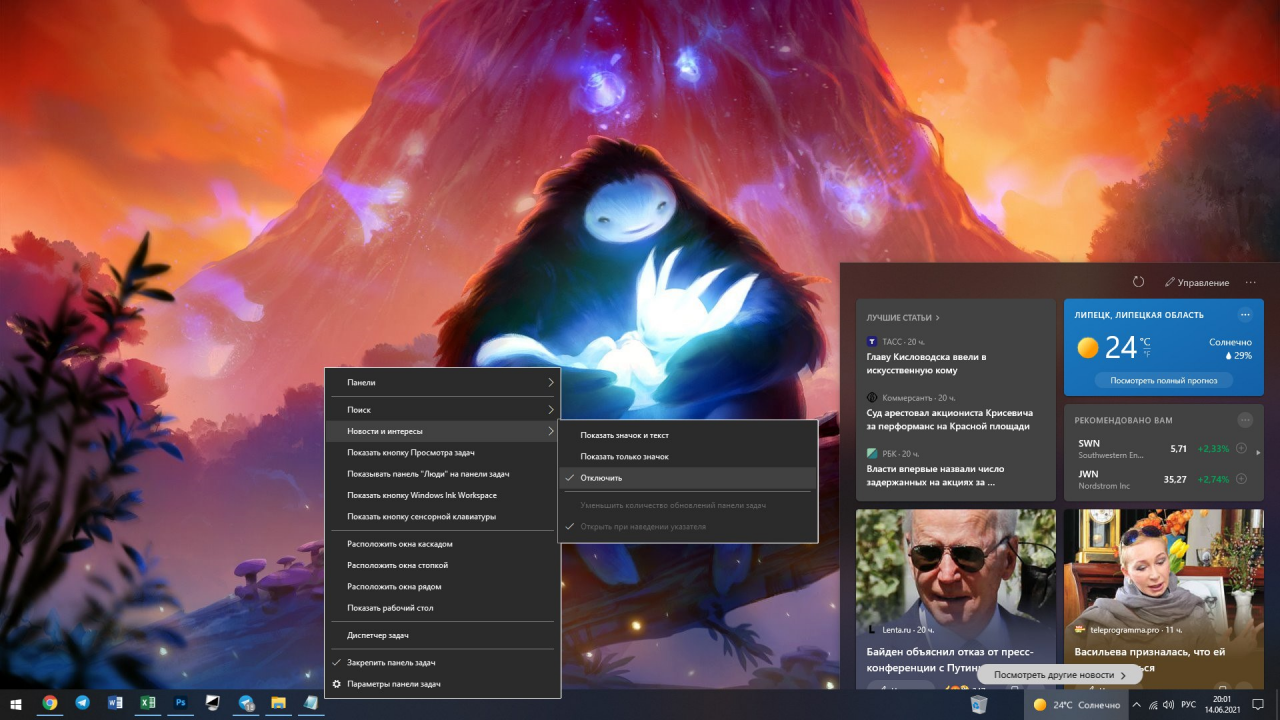The height and width of the screenshot is (720, 1280).
Task: Choose Отключить for news and interests
Action: pyautogui.click(x=688, y=478)
